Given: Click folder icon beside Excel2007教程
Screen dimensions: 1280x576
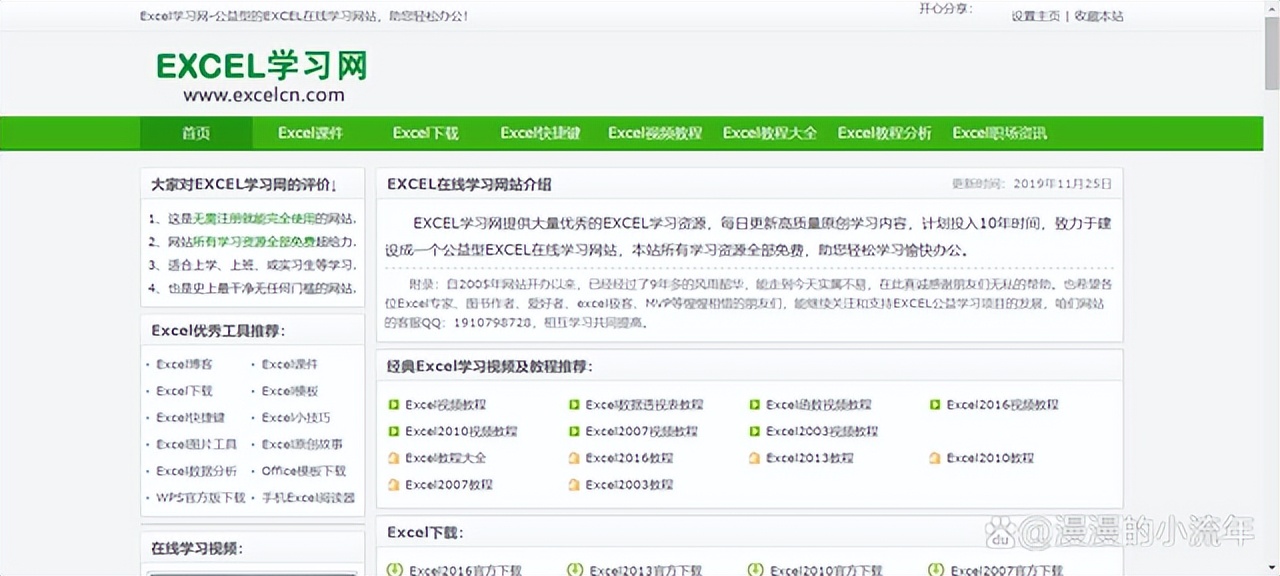Looking at the screenshot, I should pos(394,484).
